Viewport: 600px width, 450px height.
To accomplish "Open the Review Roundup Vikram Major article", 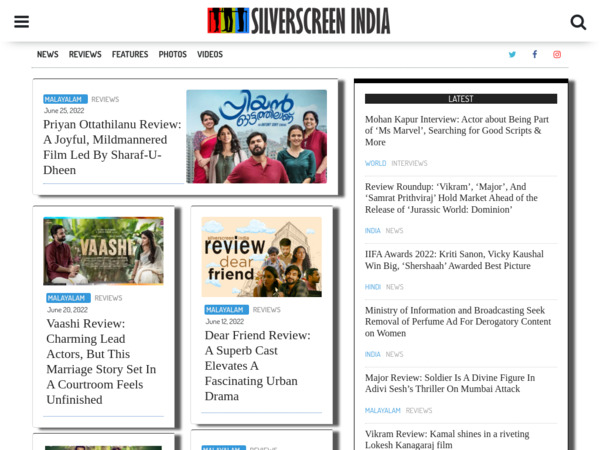I will (451, 198).
